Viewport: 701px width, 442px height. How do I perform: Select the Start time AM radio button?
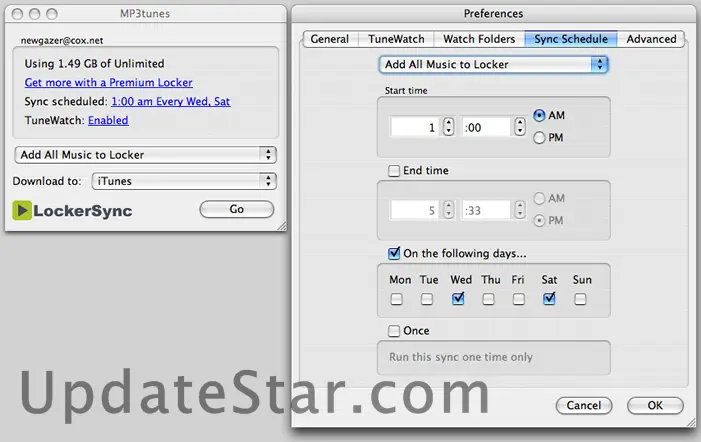pyautogui.click(x=539, y=115)
